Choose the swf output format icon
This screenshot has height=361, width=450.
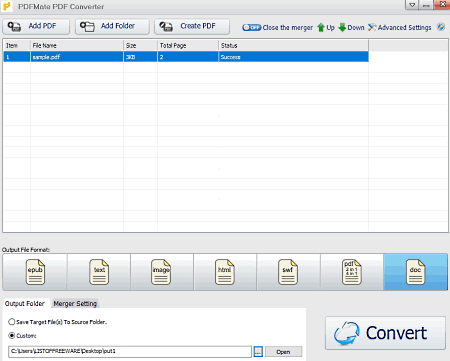288,272
